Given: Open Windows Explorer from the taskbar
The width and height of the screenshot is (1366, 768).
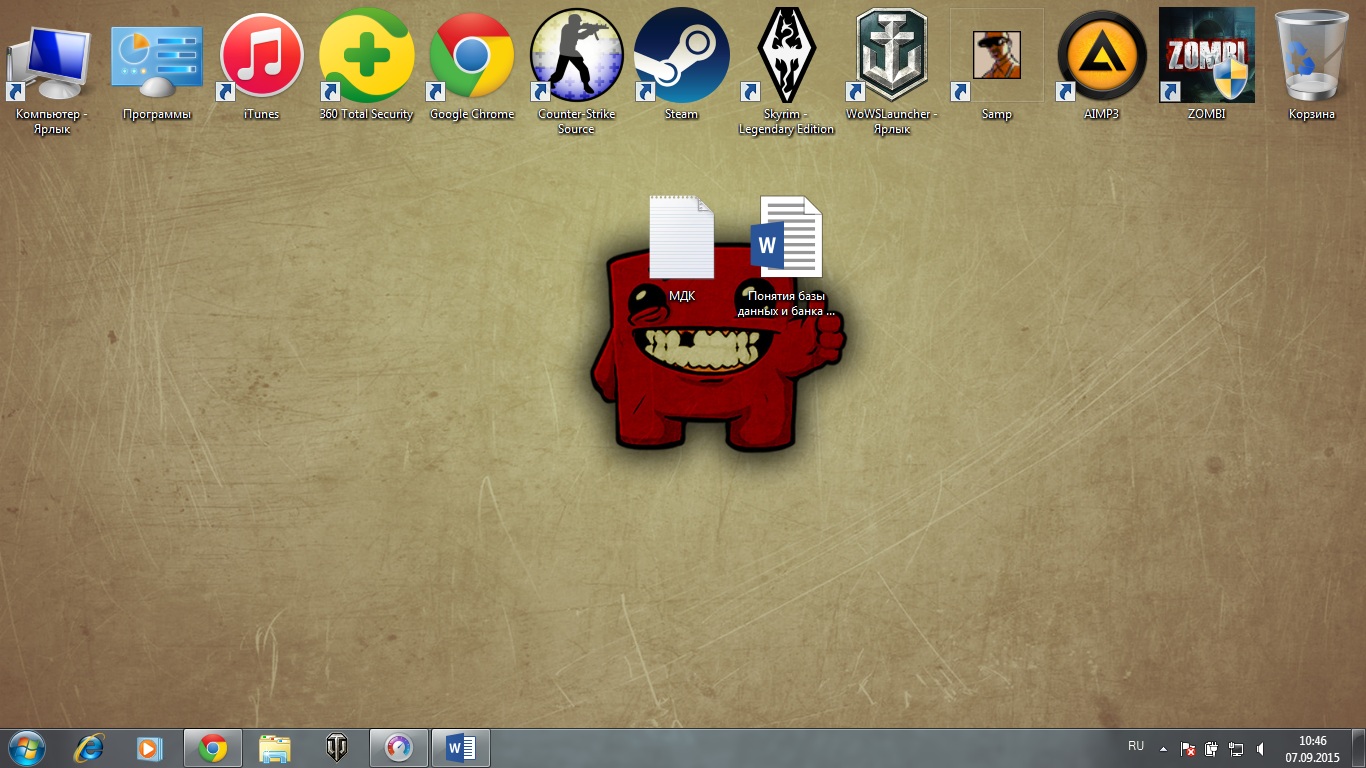Looking at the screenshot, I should [274, 747].
